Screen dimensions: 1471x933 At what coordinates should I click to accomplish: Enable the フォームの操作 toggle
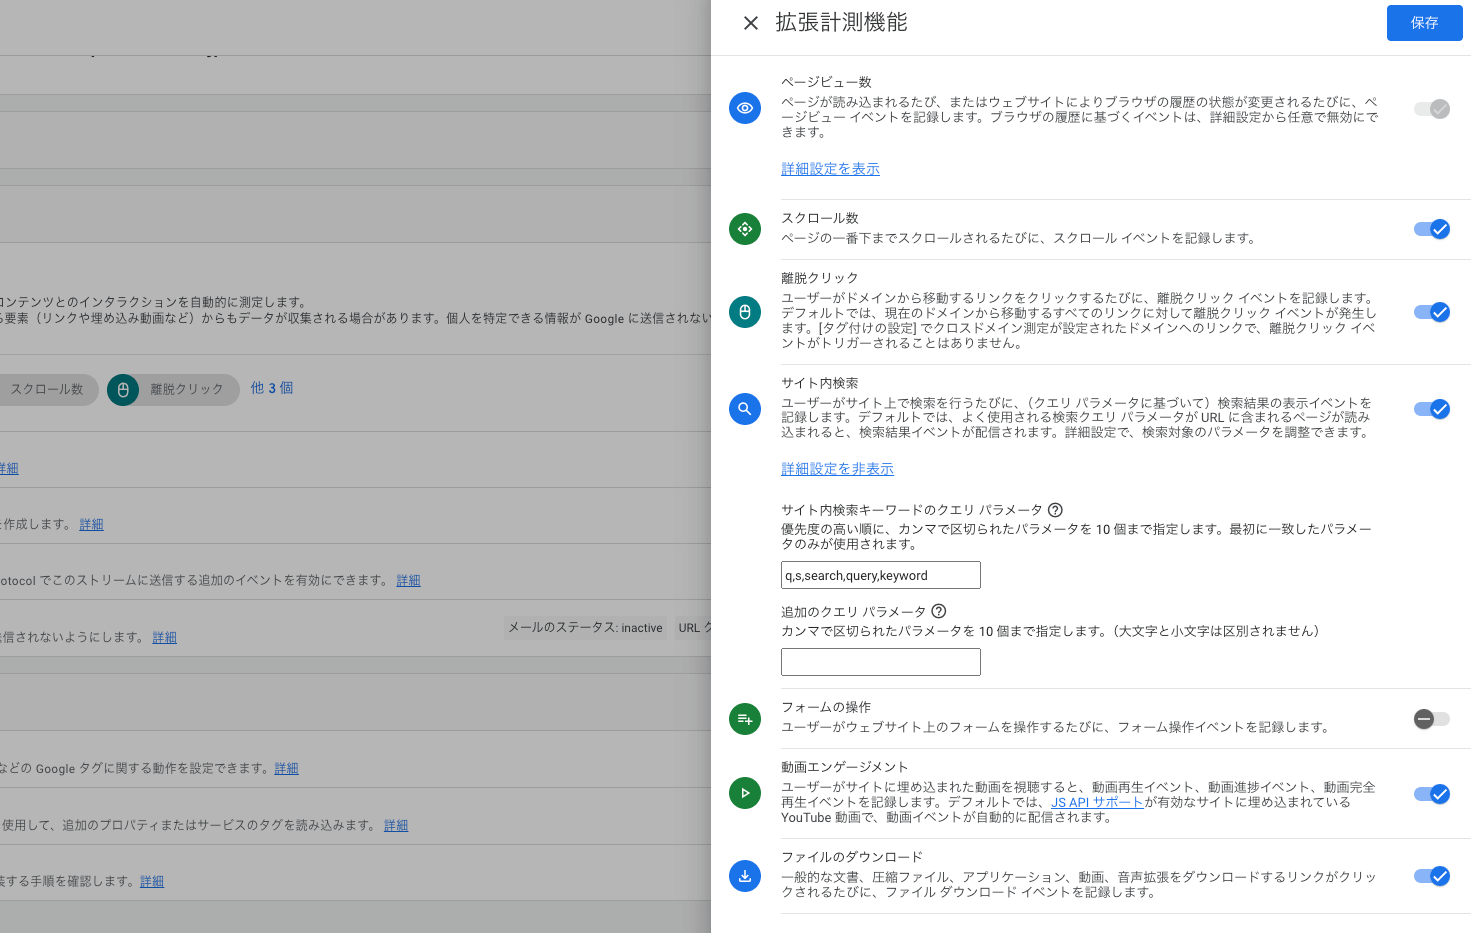(1432, 719)
